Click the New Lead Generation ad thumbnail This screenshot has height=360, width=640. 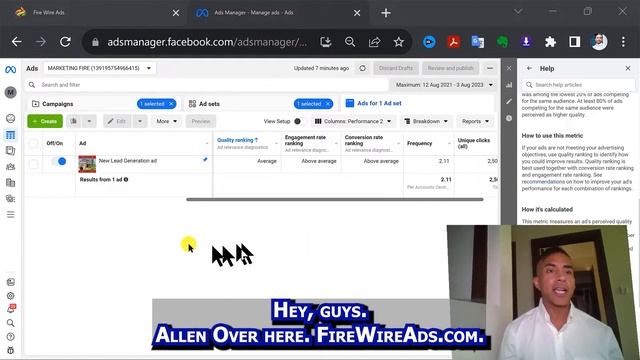coord(87,164)
